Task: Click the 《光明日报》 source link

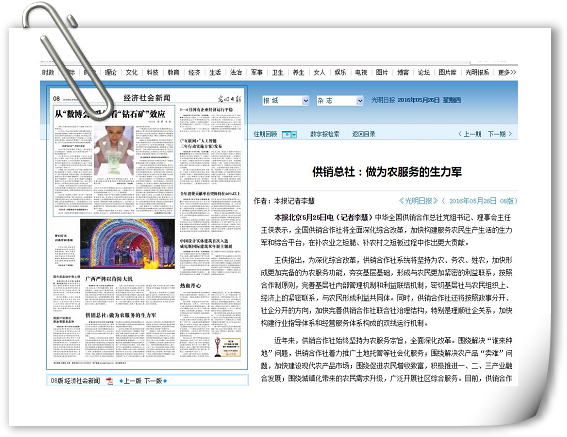Action: tap(418, 201)
